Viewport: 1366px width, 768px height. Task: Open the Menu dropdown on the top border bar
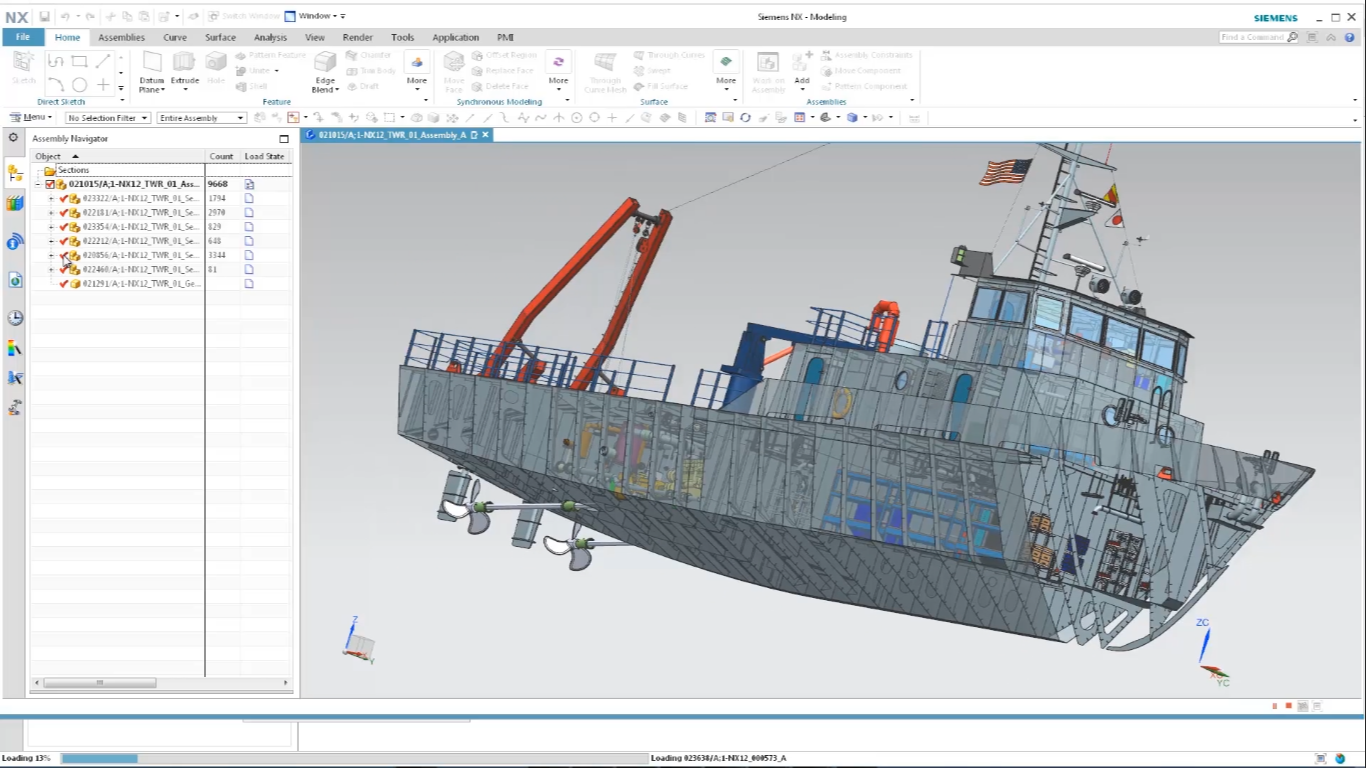tap(31, 118)
